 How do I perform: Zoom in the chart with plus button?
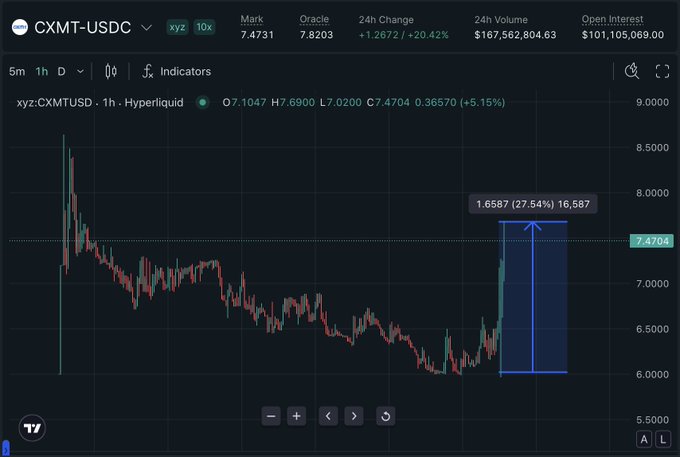coord(297,416)
